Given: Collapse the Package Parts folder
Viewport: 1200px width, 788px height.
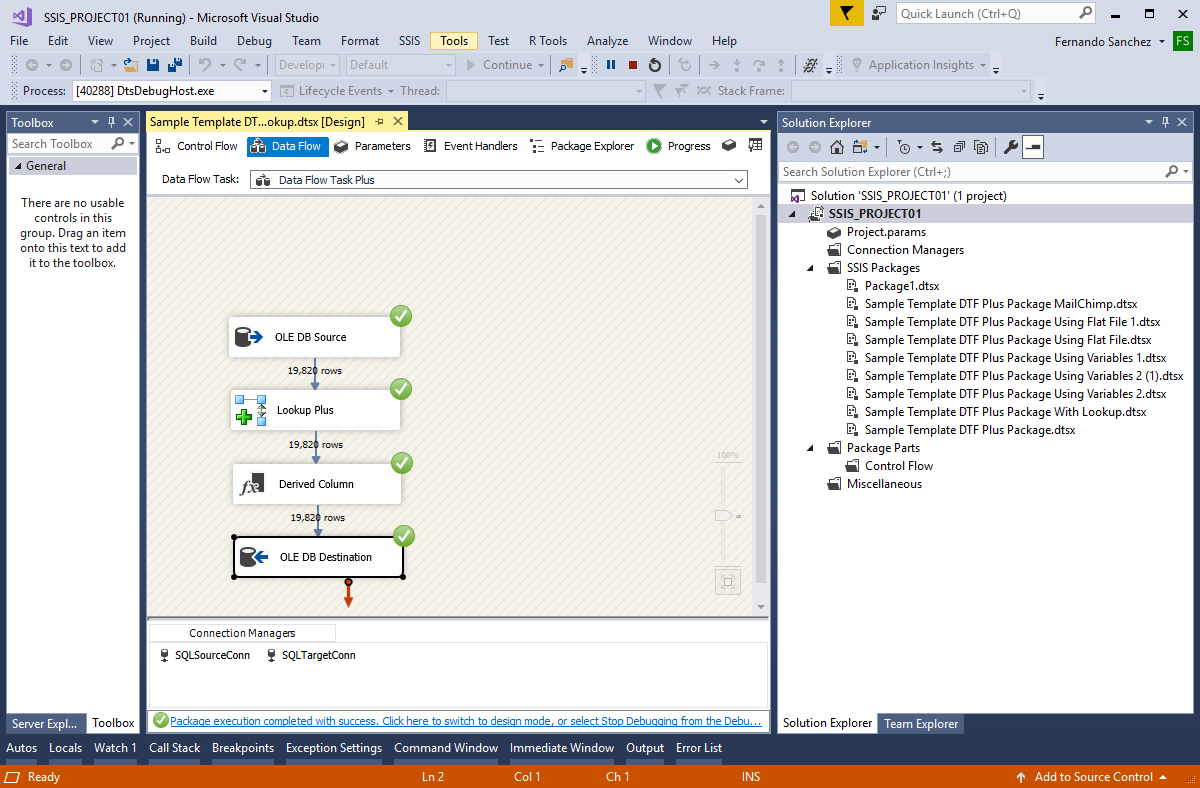Looking at the screenshot, I should (x=811, y=448).
